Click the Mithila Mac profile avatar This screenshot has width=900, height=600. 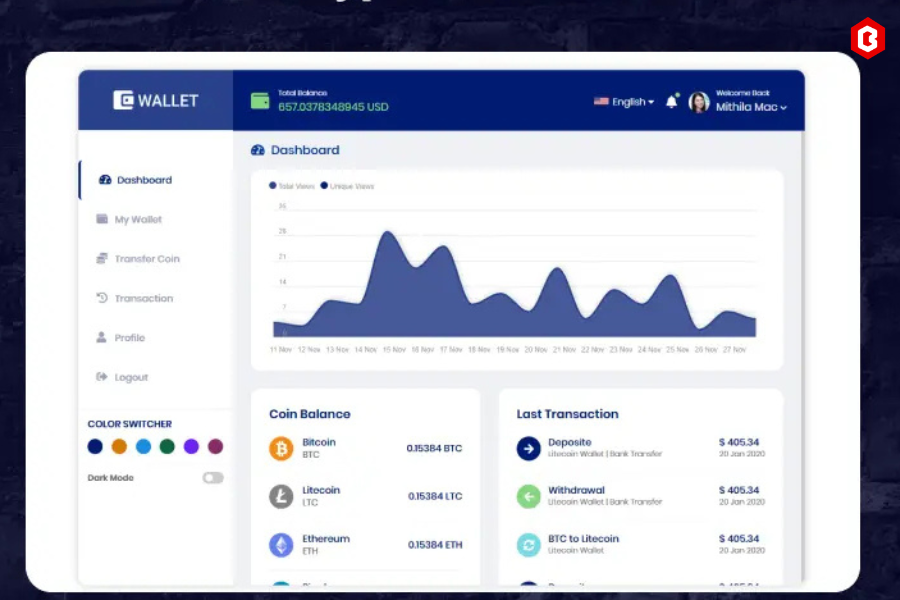(x=699, y=102)
